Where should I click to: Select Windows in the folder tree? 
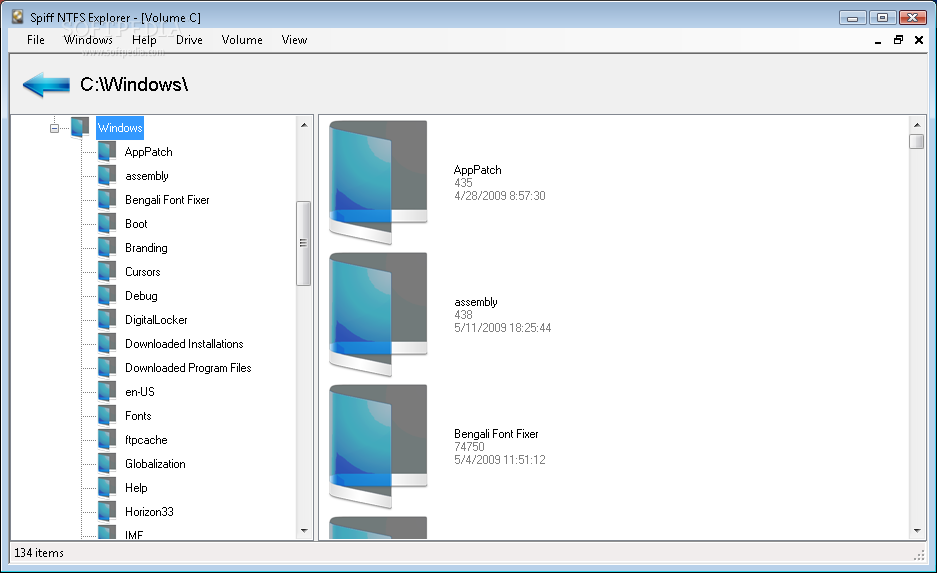point(120,128)
